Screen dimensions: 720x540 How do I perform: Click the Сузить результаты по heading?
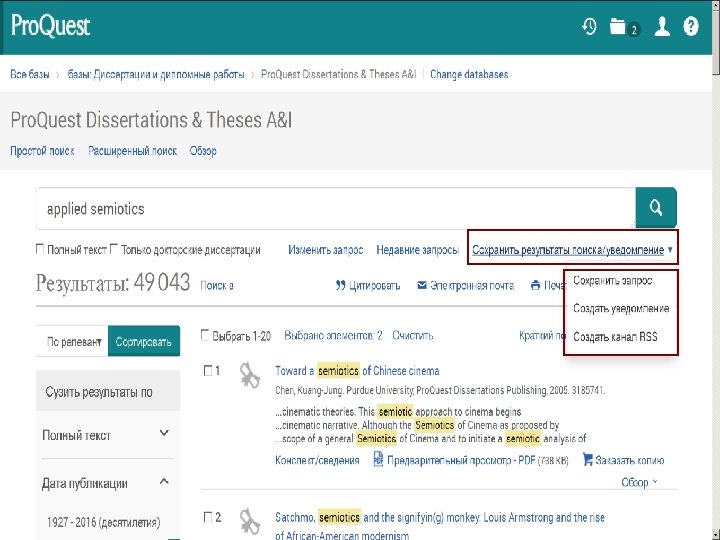(99, 392)
